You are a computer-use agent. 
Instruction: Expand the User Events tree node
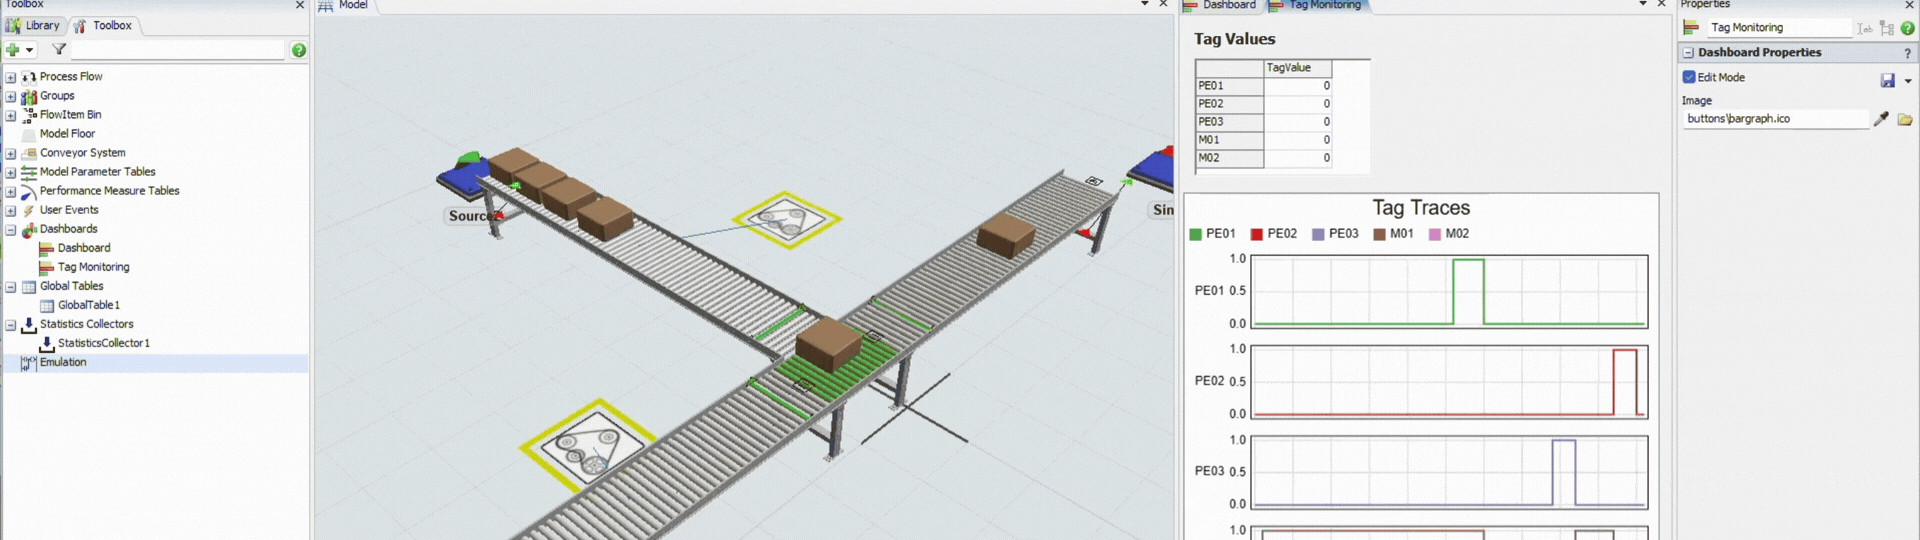tap(11, 211)
